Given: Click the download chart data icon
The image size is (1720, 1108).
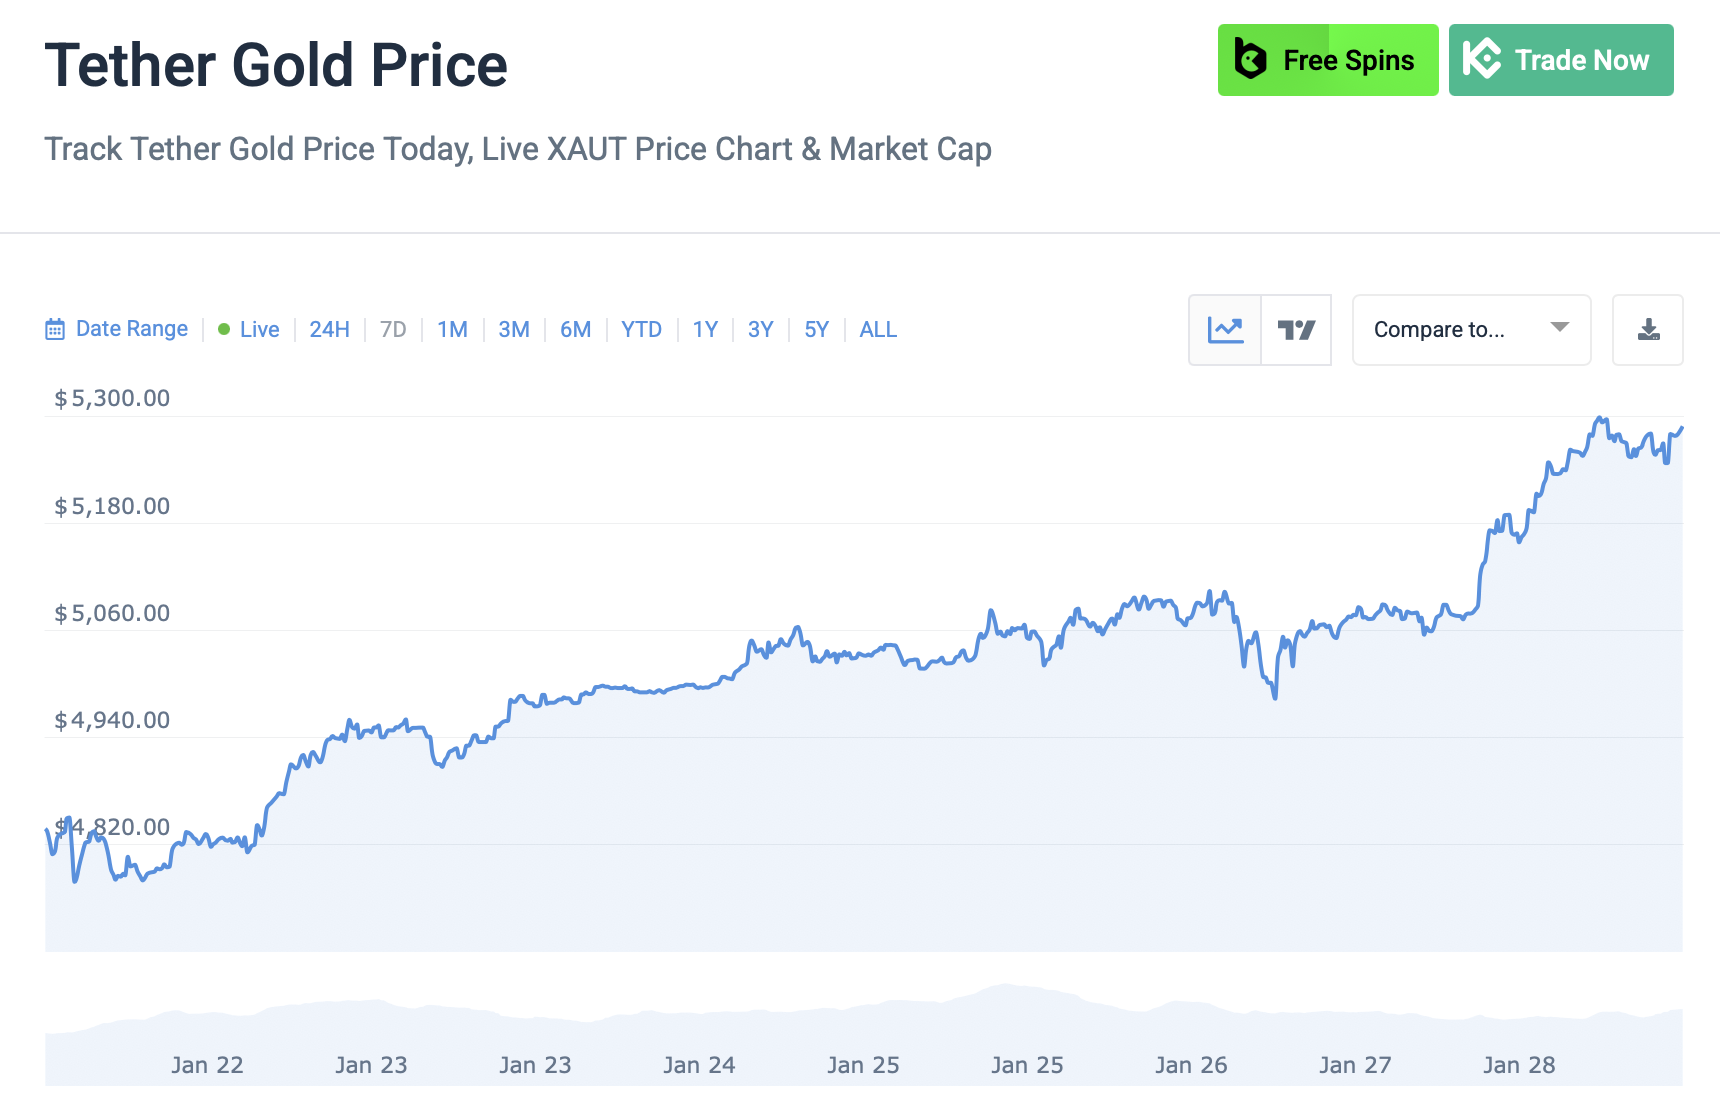Looking at the screenshot, I should tap(1648, 330).
